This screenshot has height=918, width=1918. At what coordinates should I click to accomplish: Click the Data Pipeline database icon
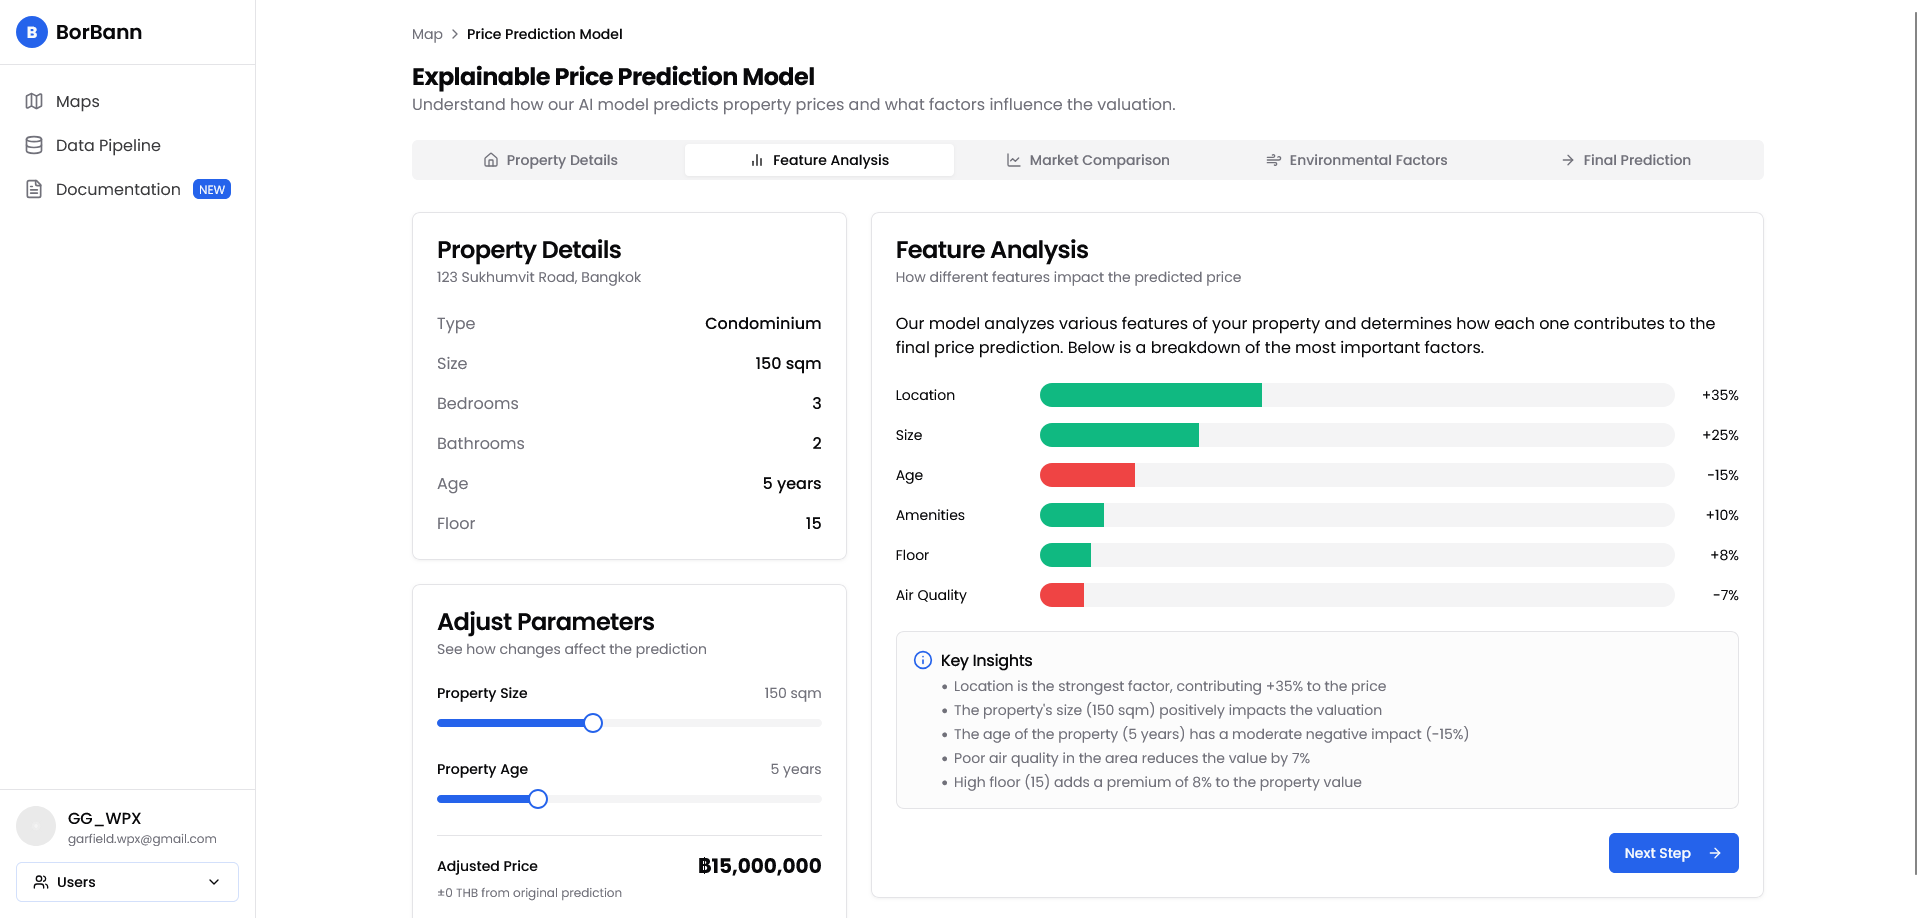coord(34,145)
